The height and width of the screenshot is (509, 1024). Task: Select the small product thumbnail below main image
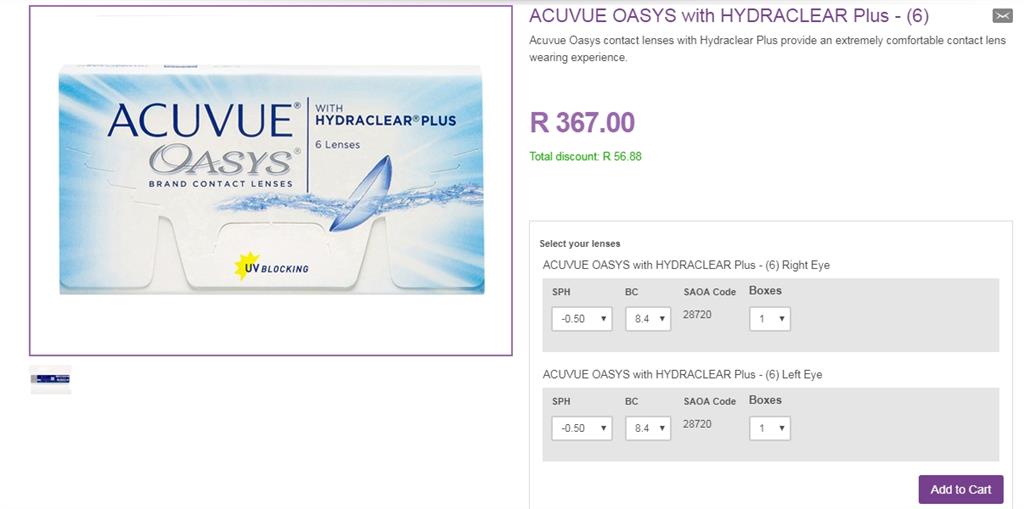[x=50, y=379]
